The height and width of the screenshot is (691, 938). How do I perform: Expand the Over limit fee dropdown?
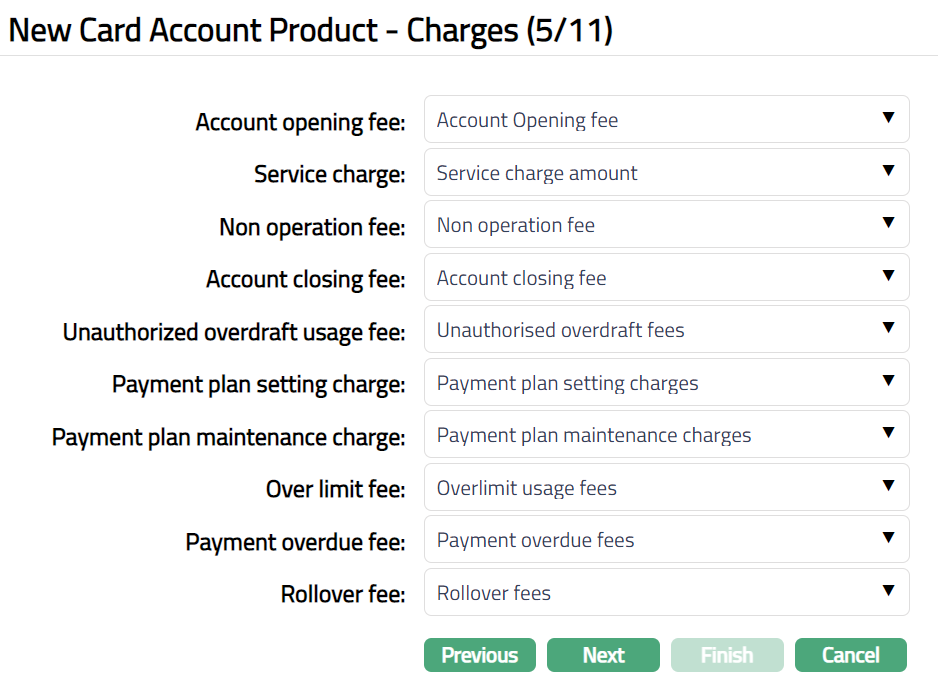coord(666,488)
